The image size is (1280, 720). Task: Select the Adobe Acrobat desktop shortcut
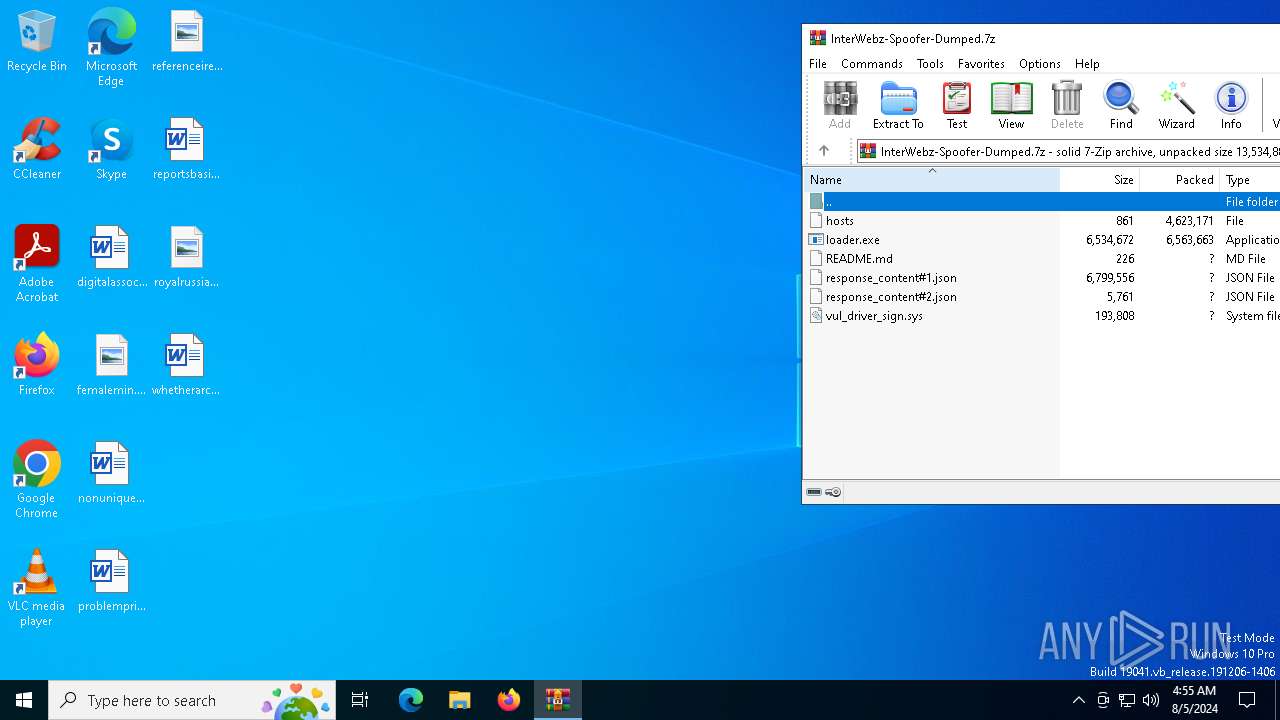click(x=37, y=264)
